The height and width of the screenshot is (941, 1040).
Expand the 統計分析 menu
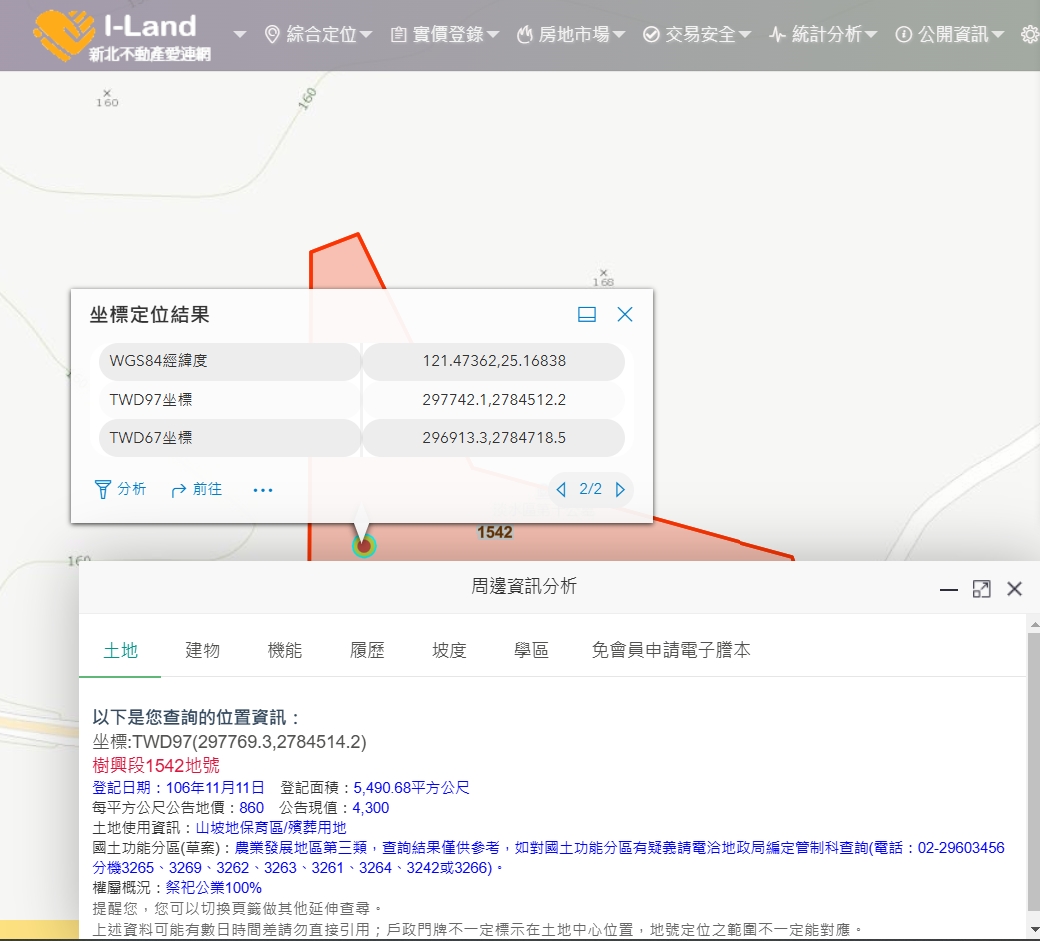pos(823,35)
